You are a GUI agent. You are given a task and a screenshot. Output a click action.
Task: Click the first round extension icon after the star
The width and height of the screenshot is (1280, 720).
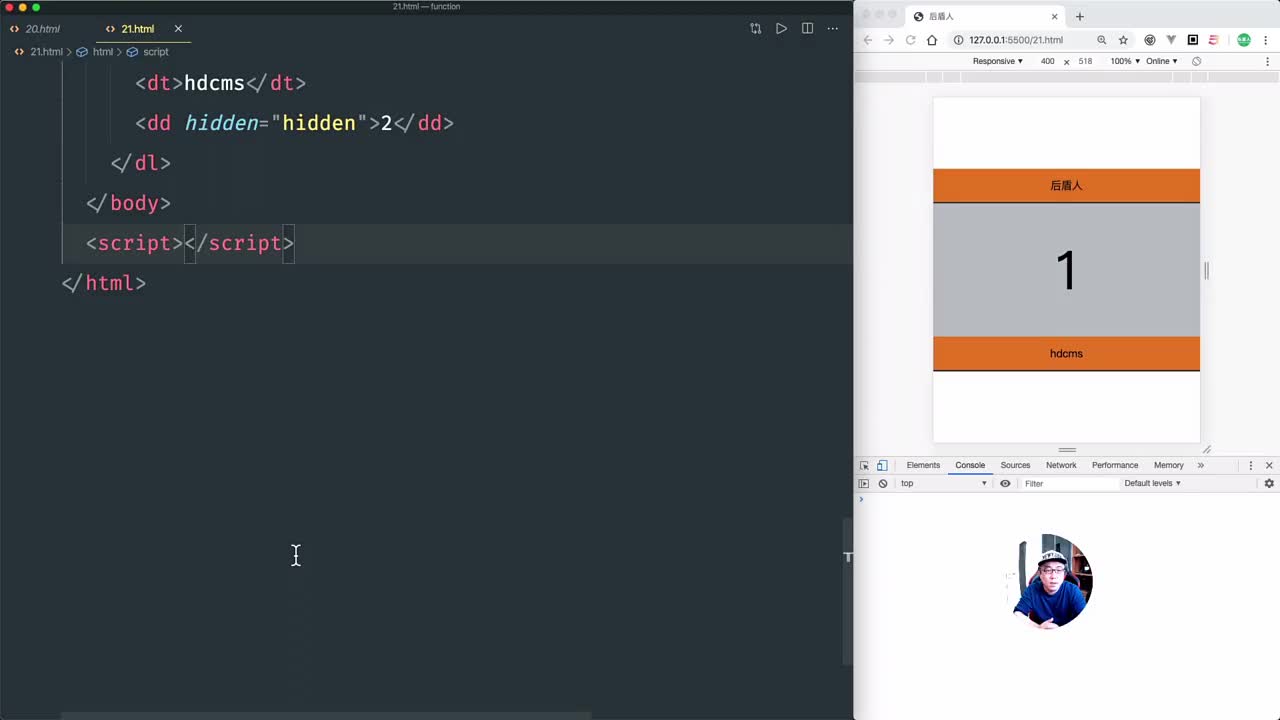coord(1150,40)
